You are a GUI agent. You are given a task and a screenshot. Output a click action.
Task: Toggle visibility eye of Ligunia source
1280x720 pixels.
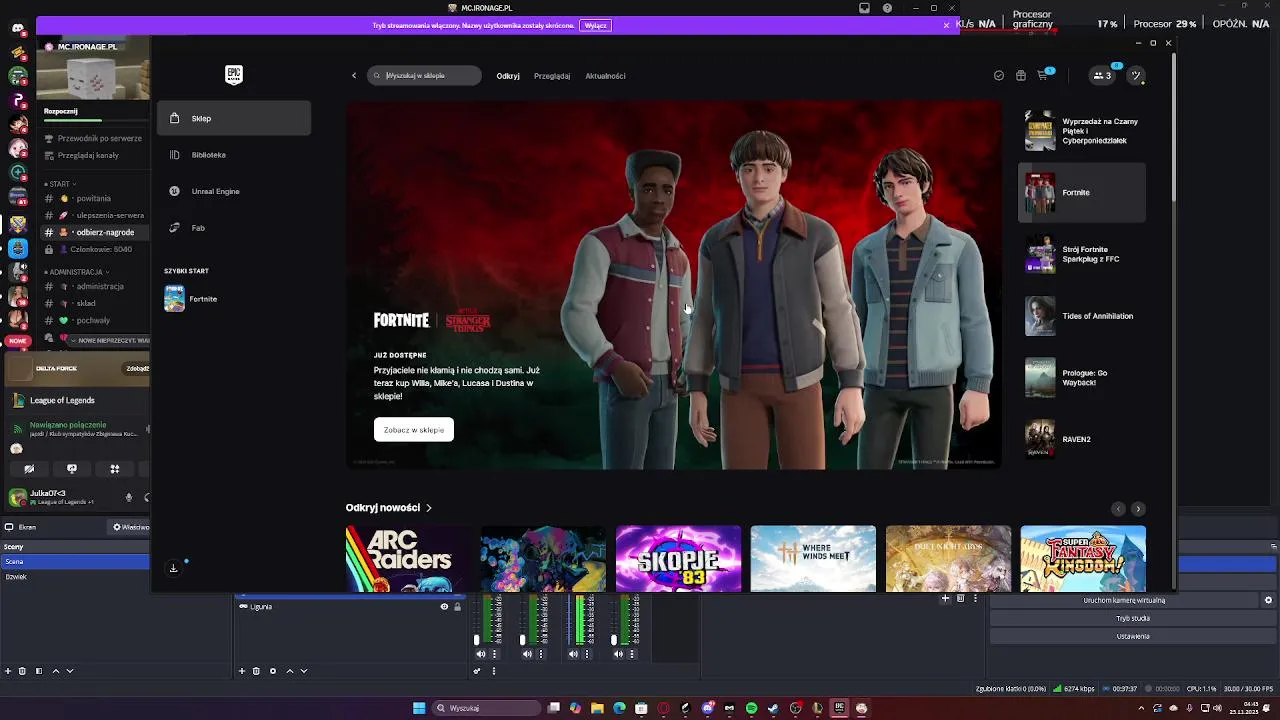click(x=444, y=607)
